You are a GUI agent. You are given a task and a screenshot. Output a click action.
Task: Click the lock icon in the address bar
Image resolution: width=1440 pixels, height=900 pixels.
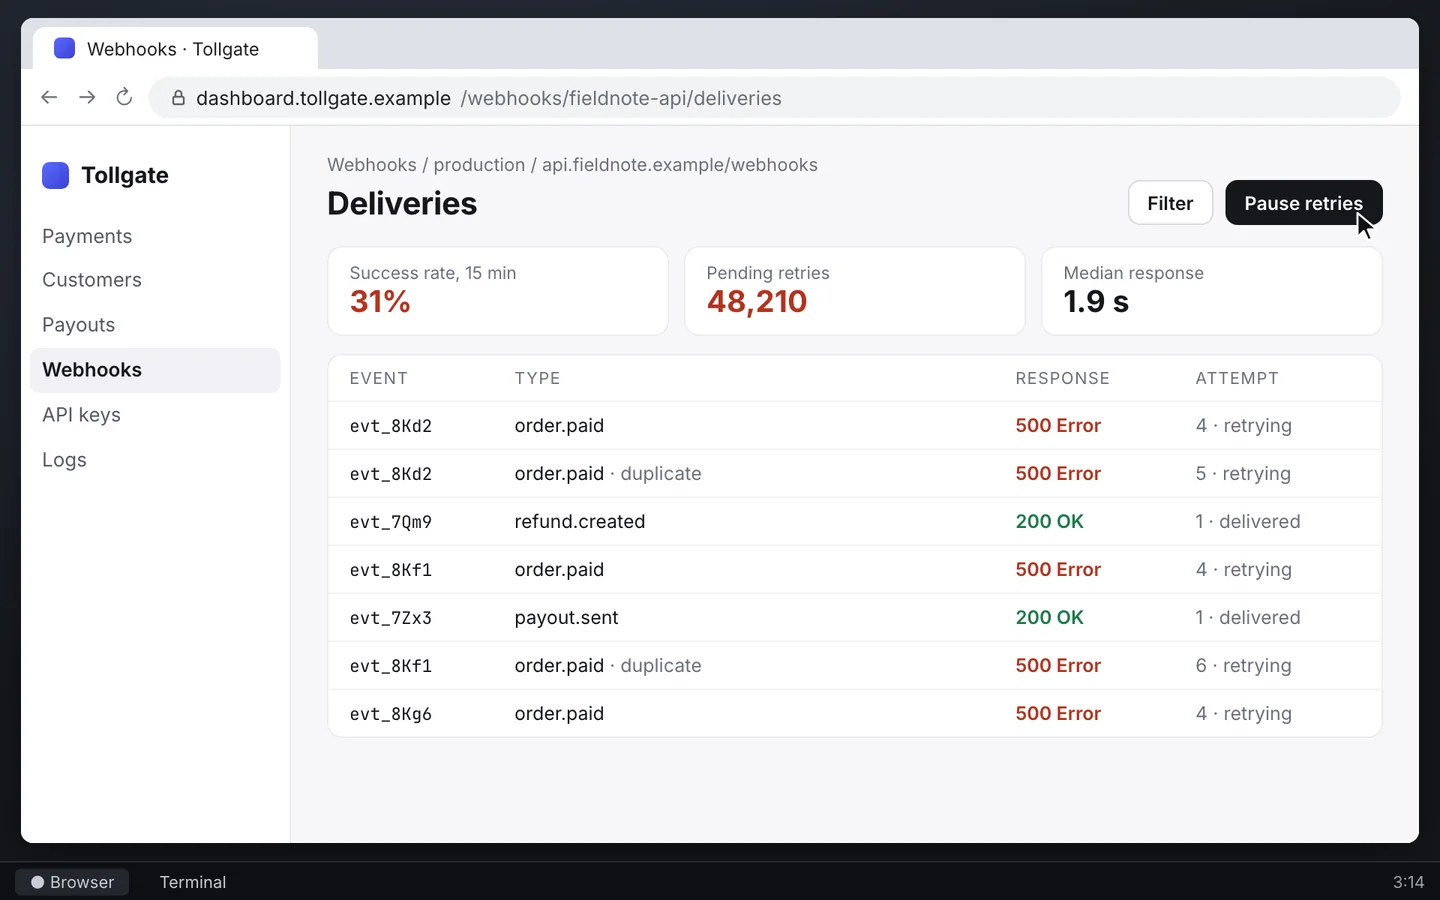(x=178, y=98)
